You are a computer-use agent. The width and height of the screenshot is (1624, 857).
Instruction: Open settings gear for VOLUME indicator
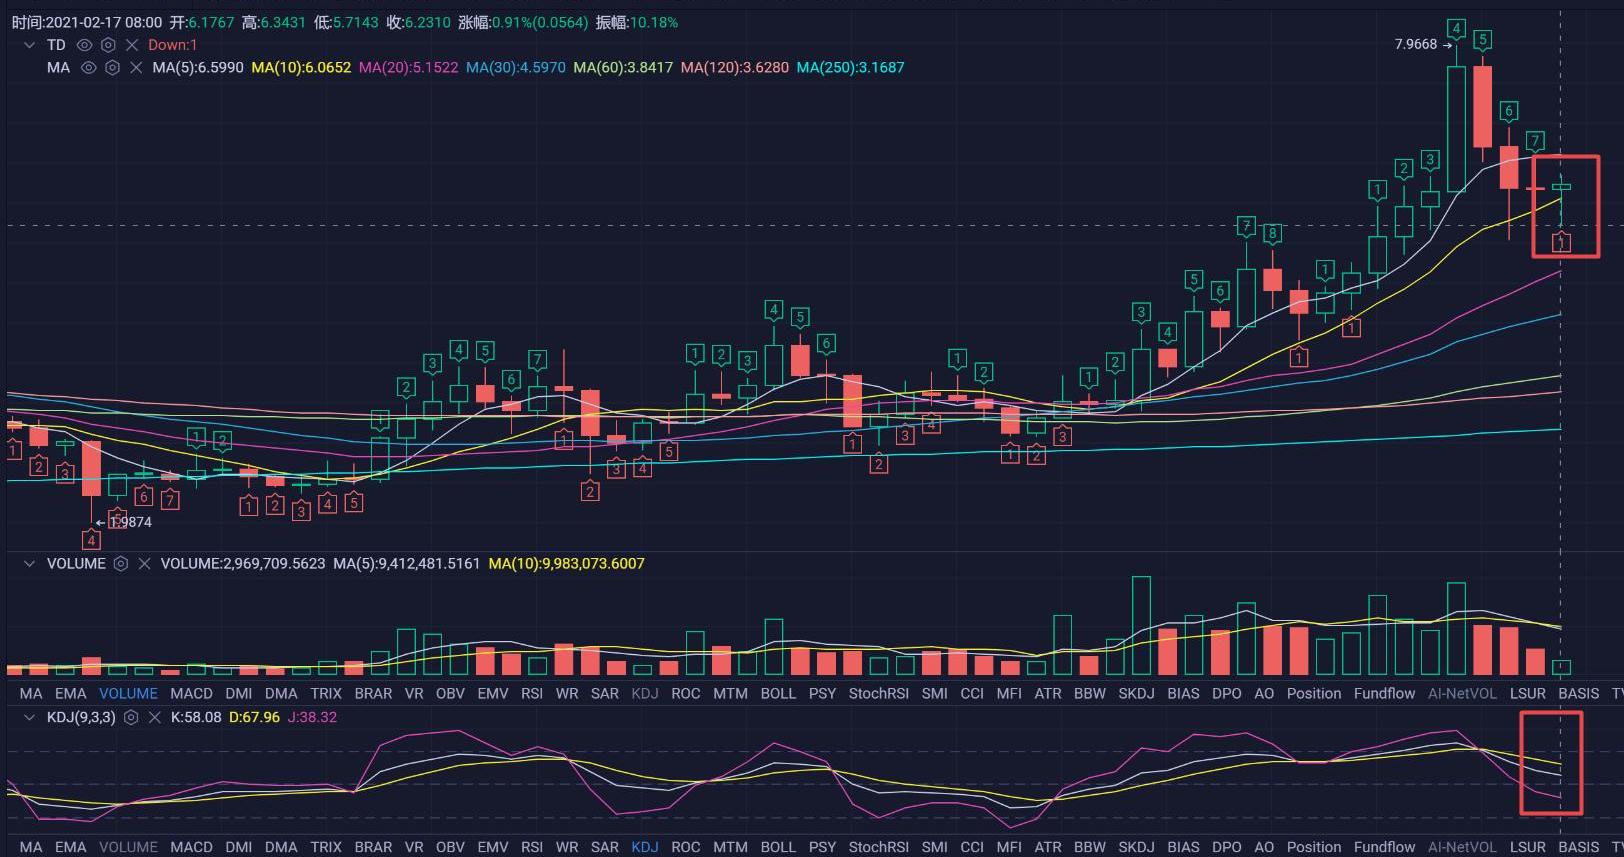121,564
